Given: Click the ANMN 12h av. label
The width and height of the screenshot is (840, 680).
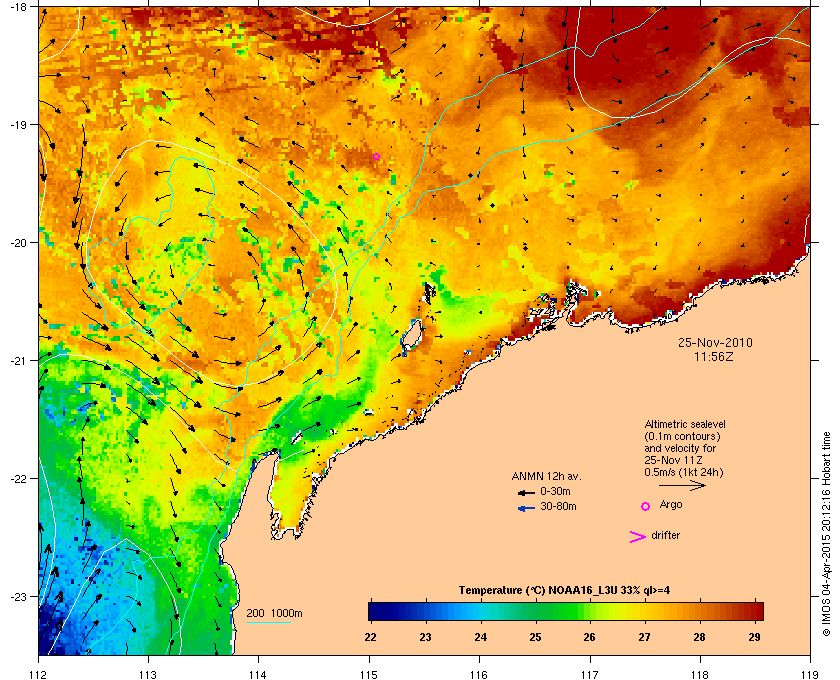Looking at the screenshot, I should click(x=546, y=476).
